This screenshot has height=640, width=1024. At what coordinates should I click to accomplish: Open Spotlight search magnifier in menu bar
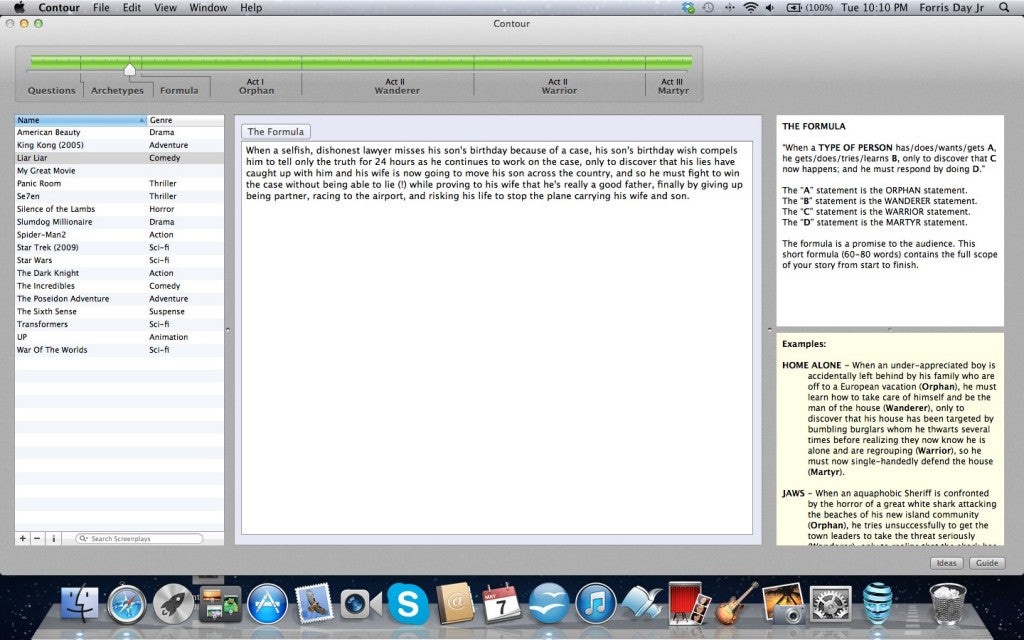(1004, 8)
